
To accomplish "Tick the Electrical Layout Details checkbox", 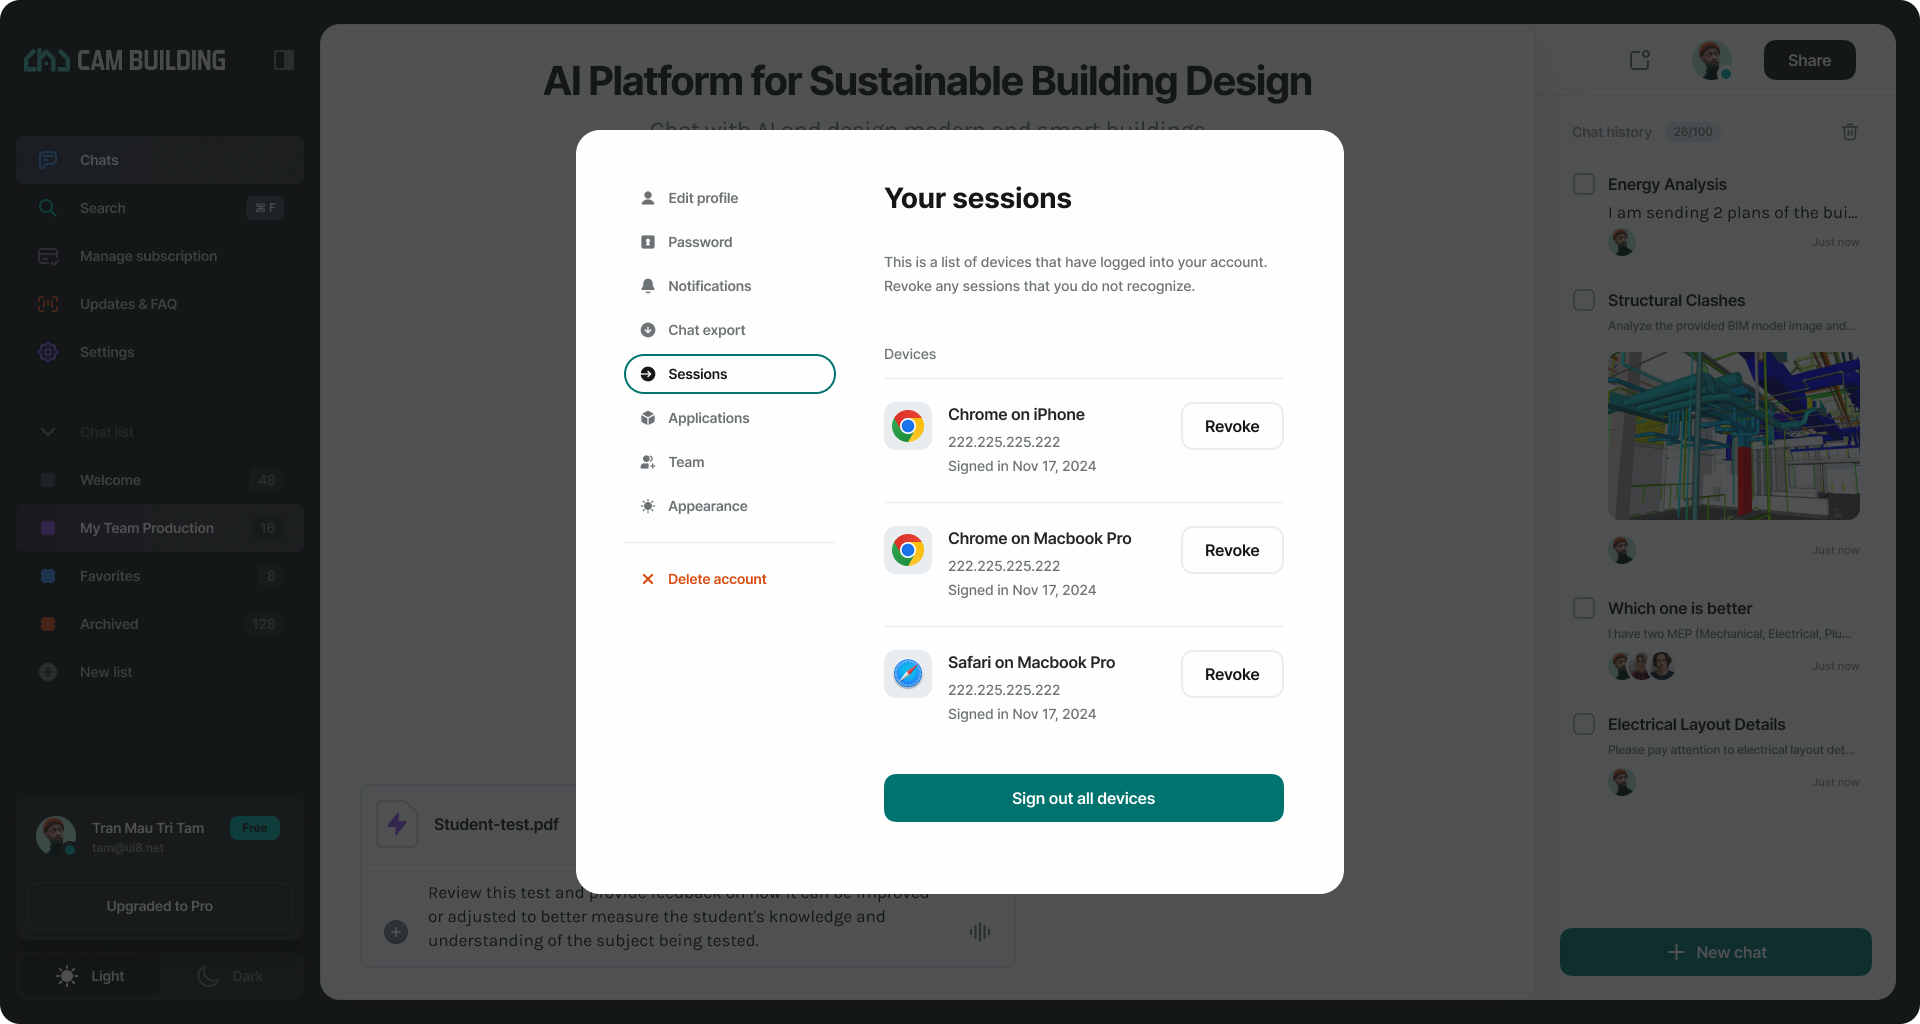I will pyautogui.click(x=1584, y=724).
